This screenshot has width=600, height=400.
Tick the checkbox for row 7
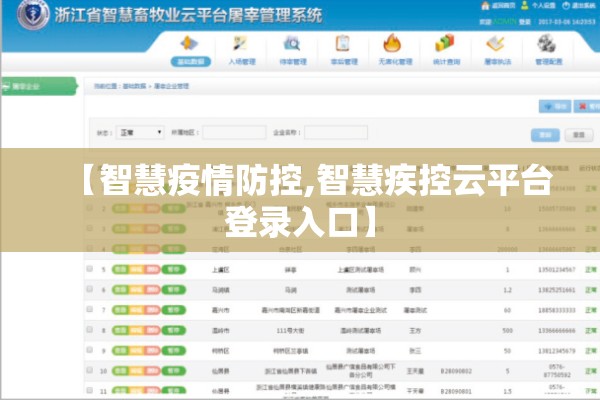(x=90, y=309)
